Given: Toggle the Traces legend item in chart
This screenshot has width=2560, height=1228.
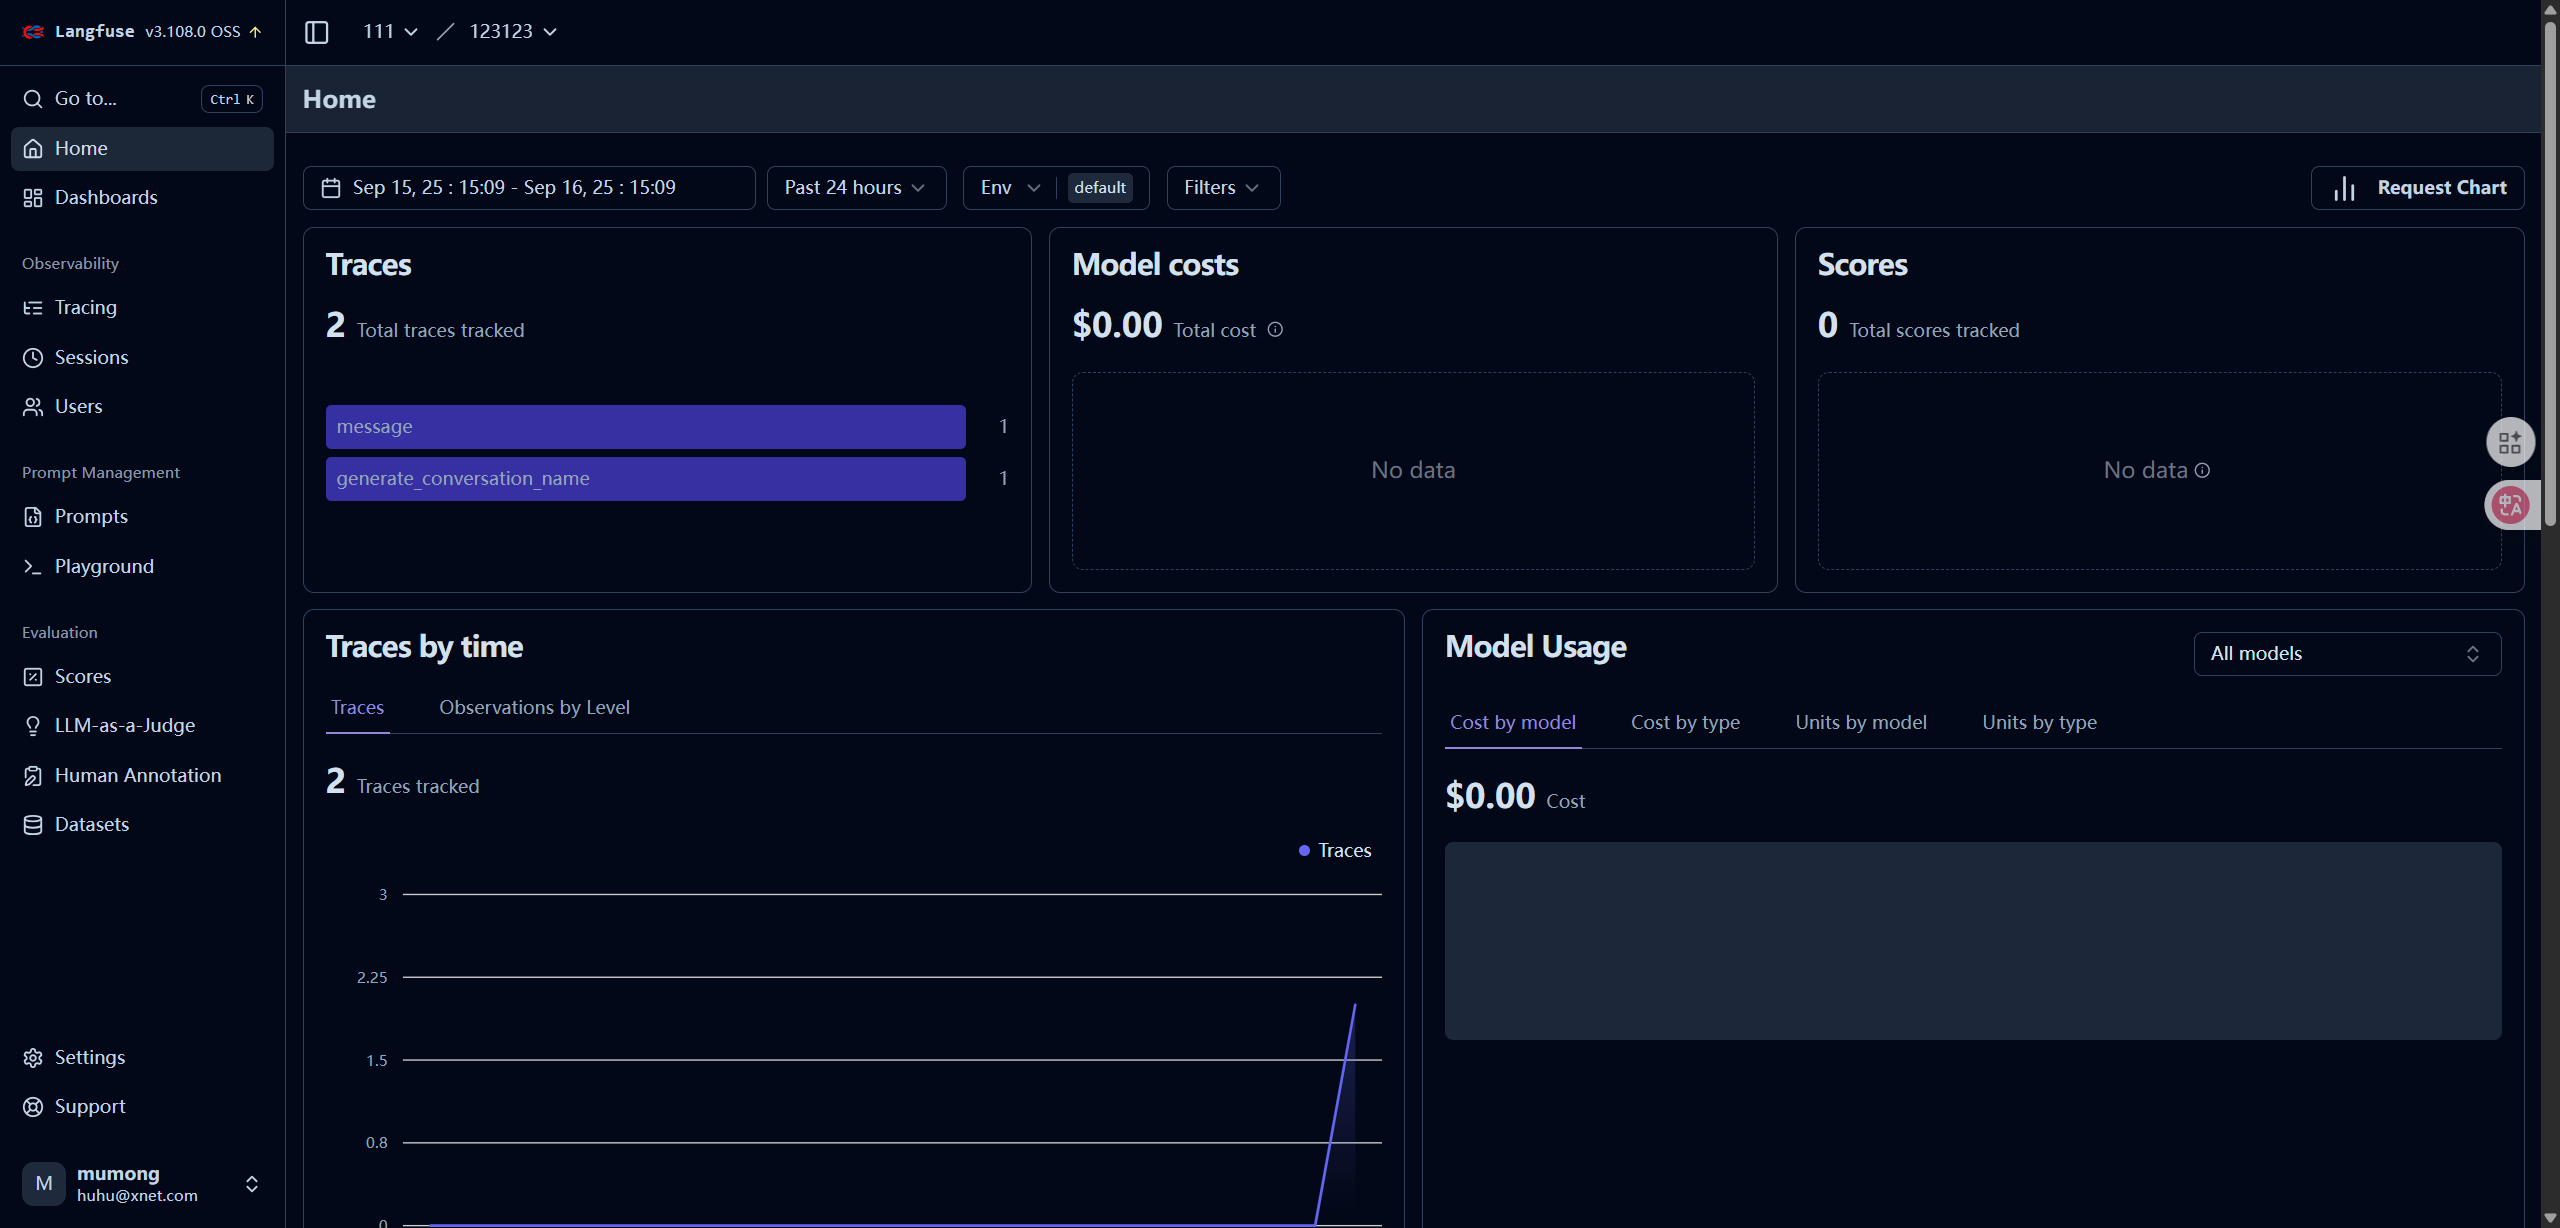Looking at the screenshot, I should (1335, 851).
